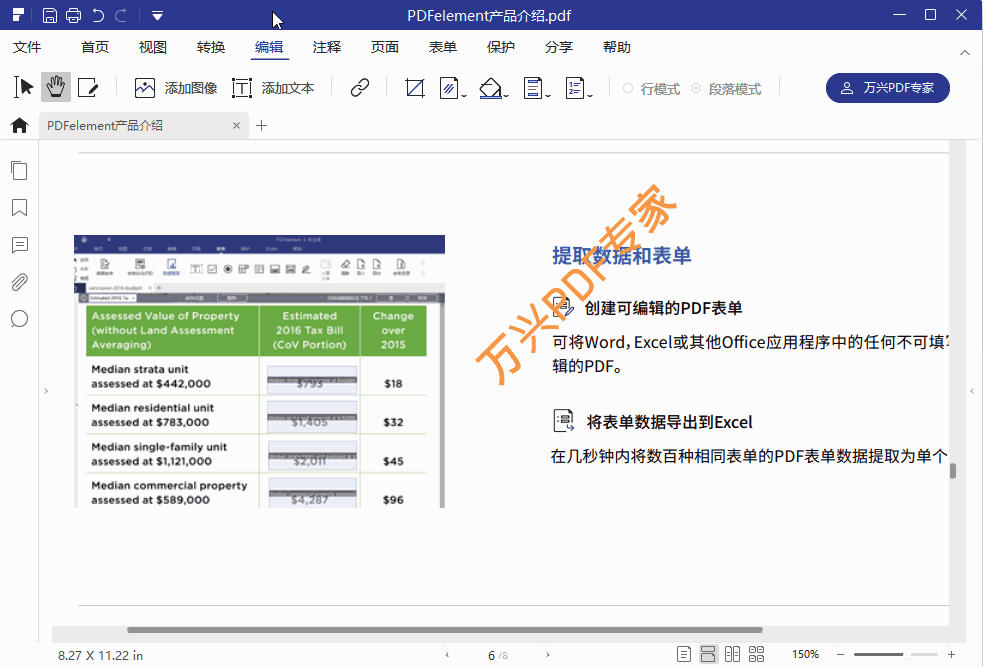Click the header and footer icon
The image size is (983, 667).
533,88
